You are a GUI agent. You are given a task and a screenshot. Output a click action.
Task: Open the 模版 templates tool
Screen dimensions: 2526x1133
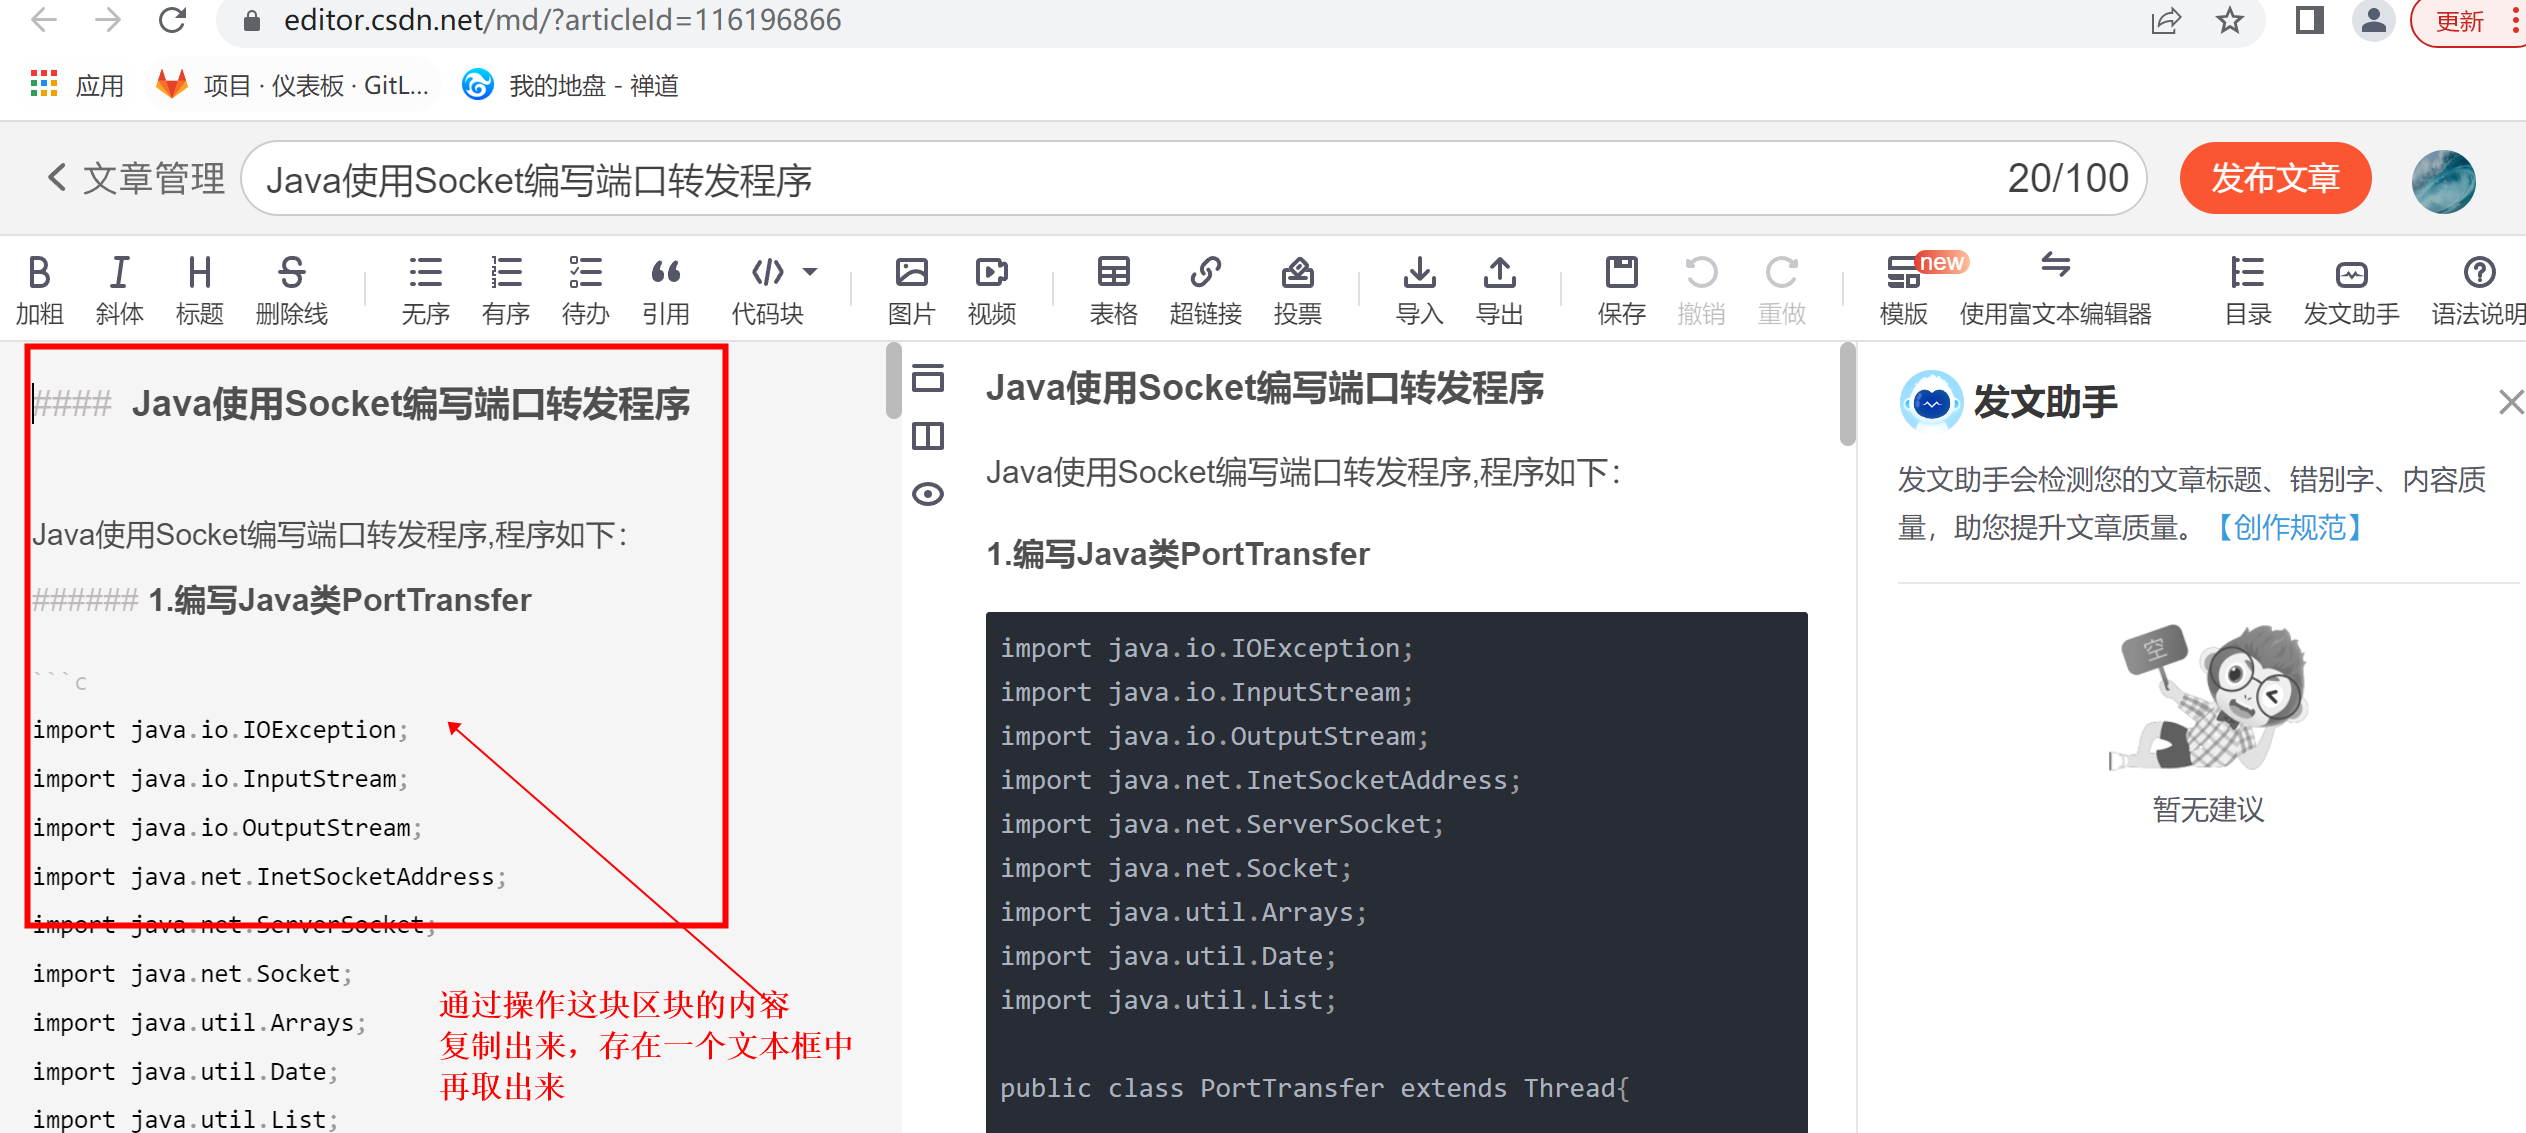click(1903, 290)
